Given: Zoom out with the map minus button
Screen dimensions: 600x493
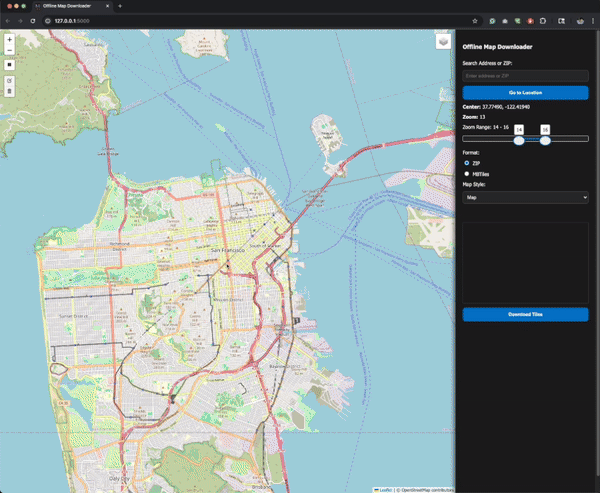Looking at the screenshot, I should pyautogui.click(x=10, y=51).
